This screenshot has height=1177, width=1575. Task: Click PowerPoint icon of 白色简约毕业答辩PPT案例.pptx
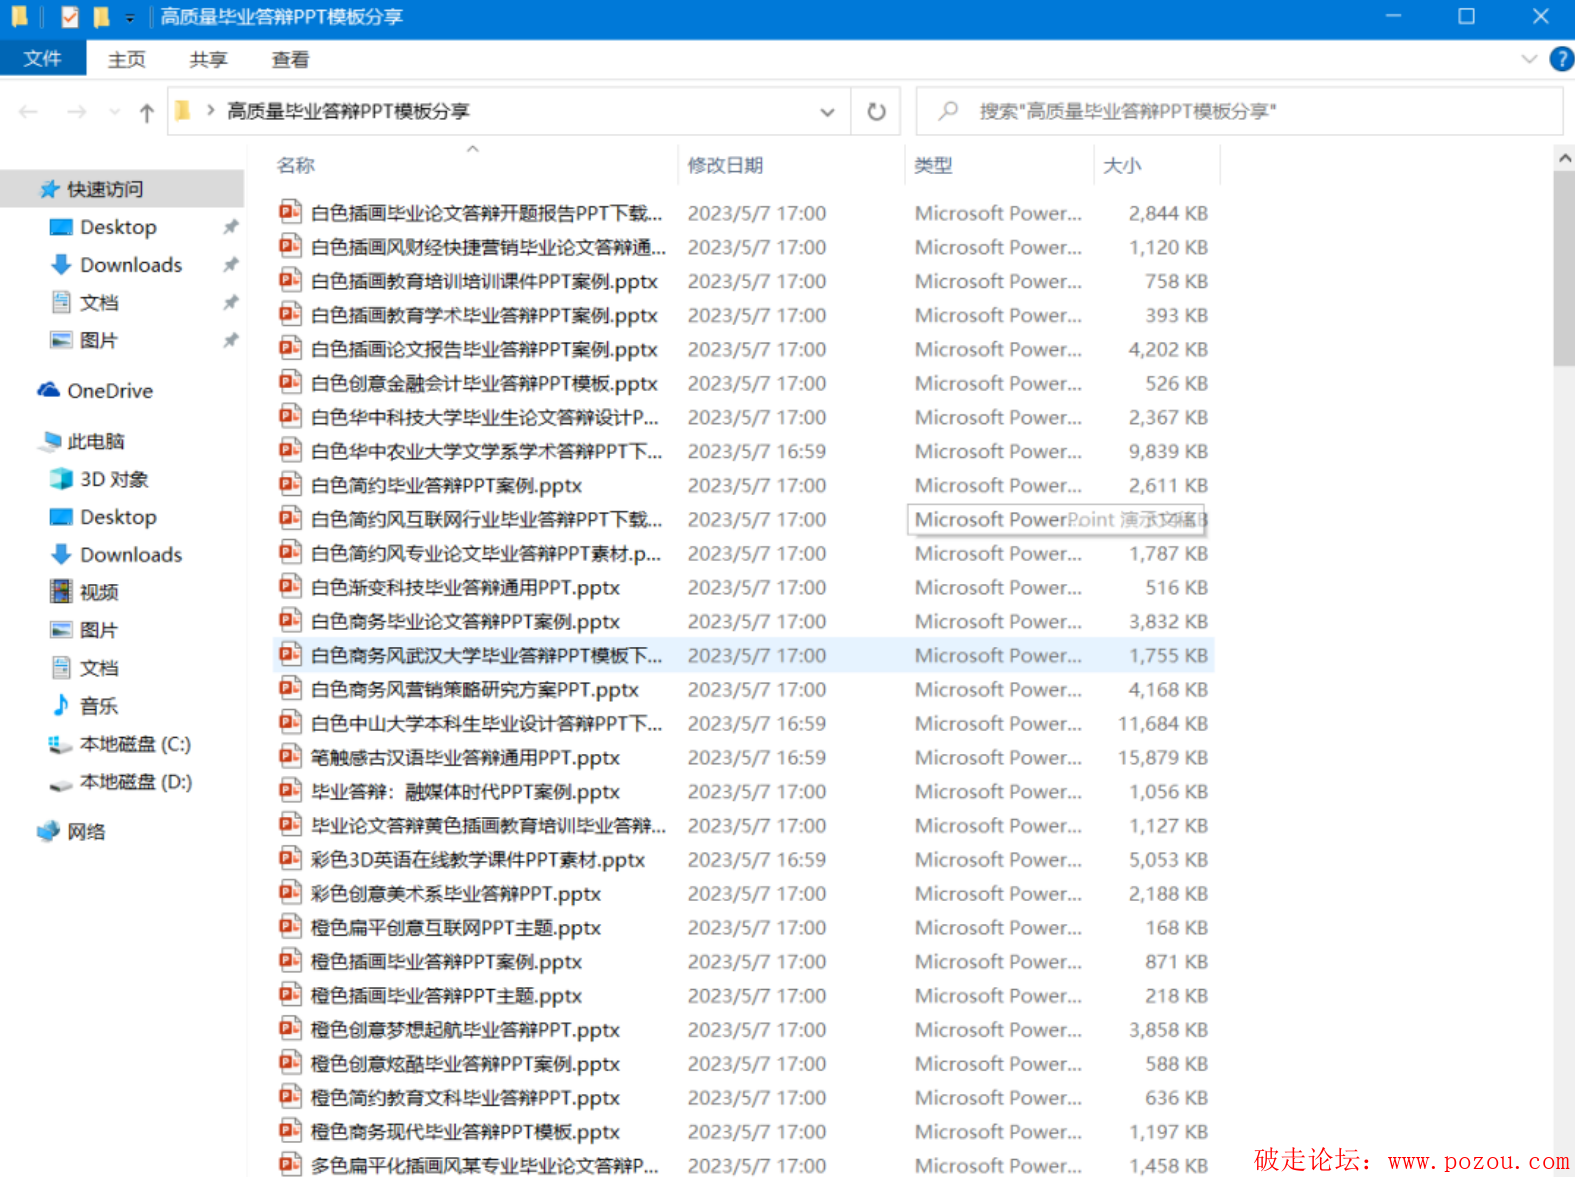(x=290, y=486)
